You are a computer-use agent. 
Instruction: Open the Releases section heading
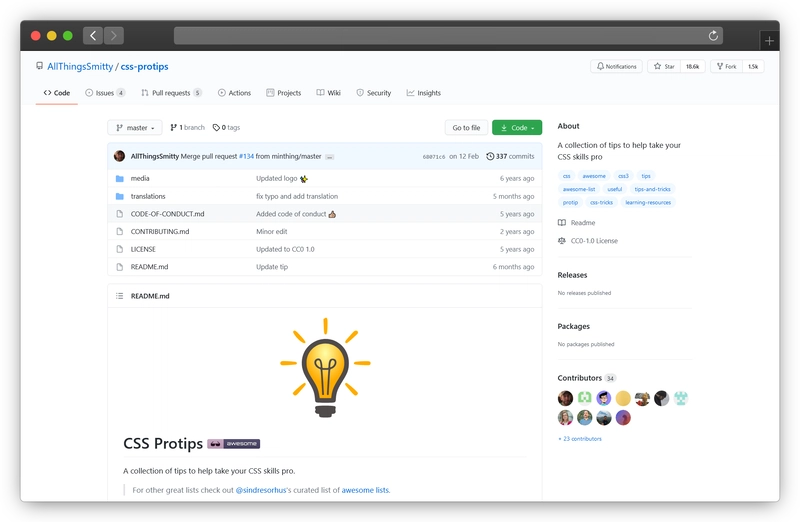click(x=572, y=275)
